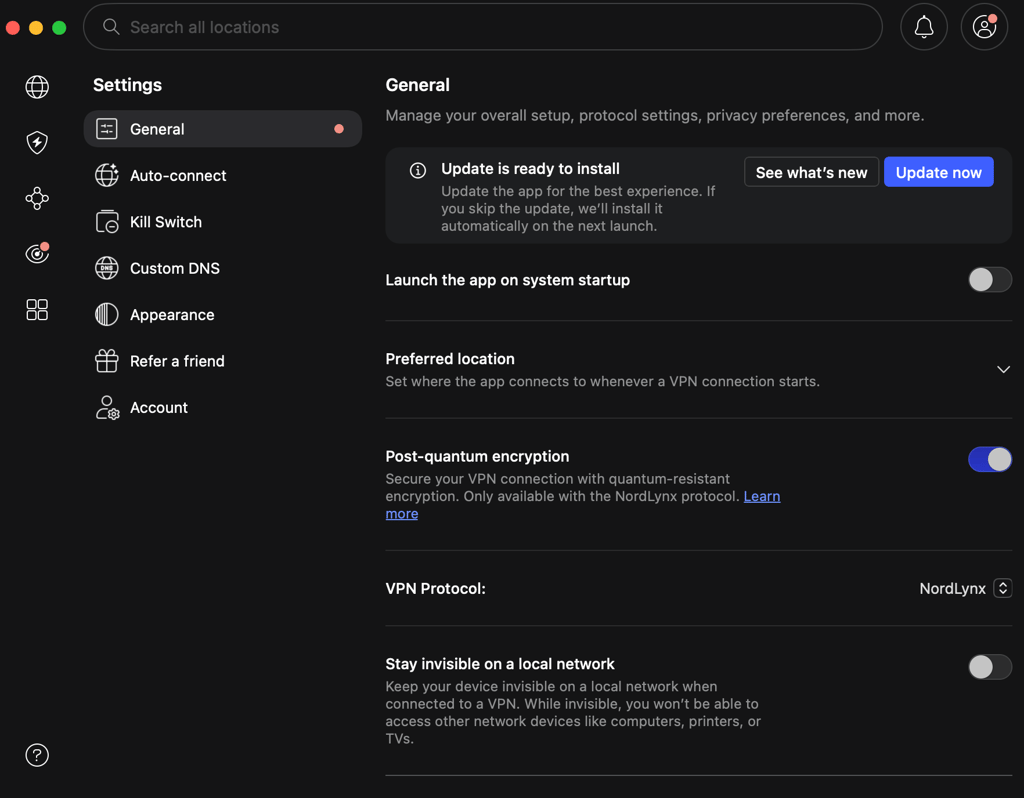Open Custom DNS settings
The width and height of the screenshot is (1024, 798).
click(x=223, y=268)
